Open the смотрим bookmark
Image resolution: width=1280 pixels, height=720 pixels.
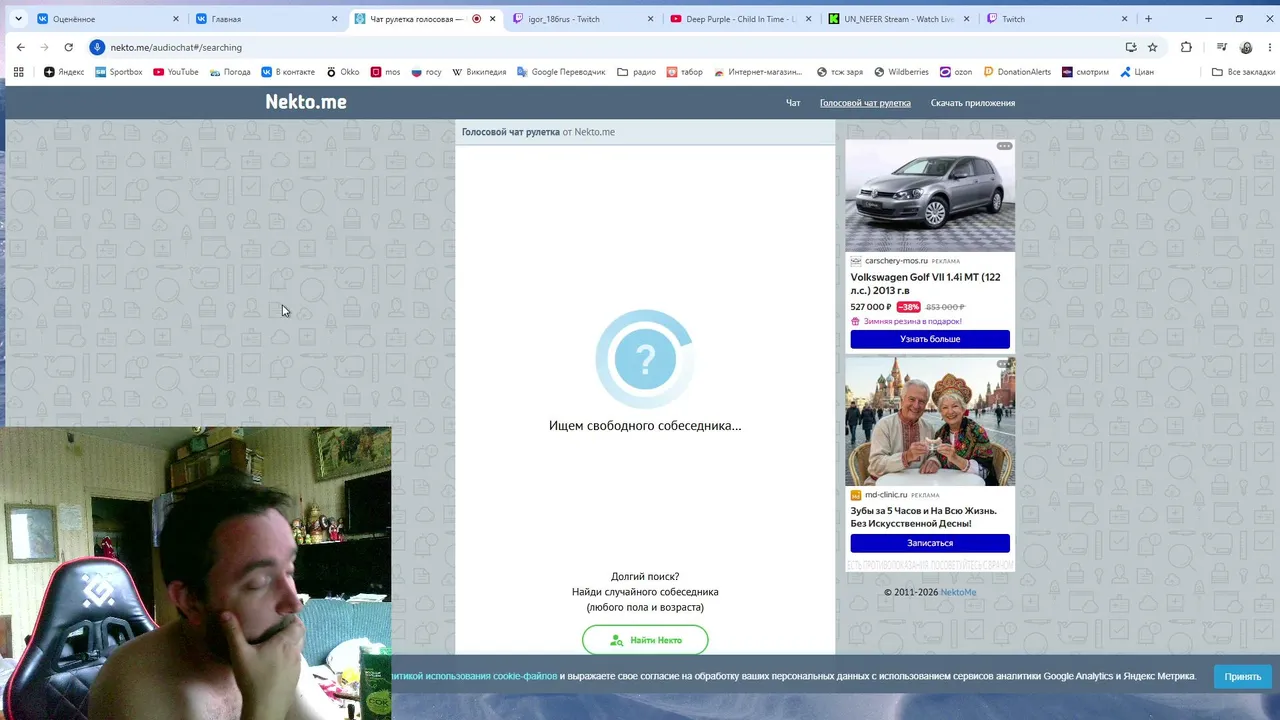click(x=1085, y=72)
